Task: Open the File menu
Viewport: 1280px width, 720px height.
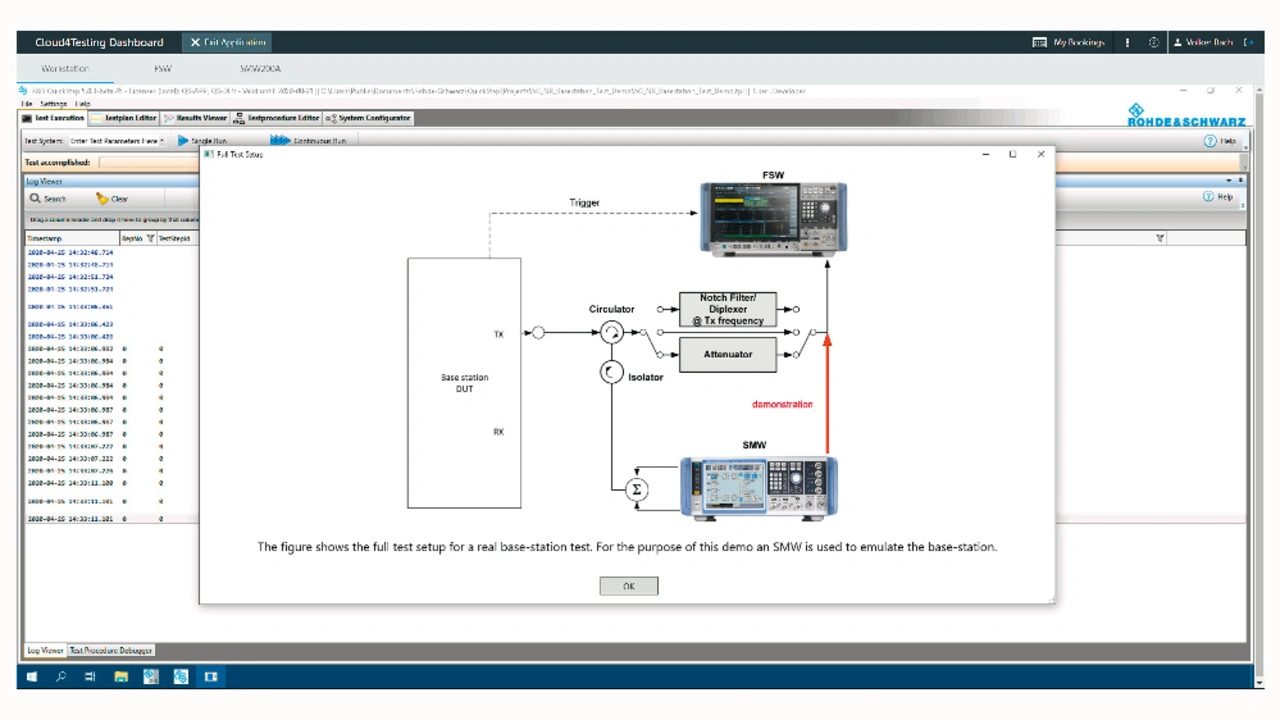Action: pyautogui.click(x=27, y=104)
